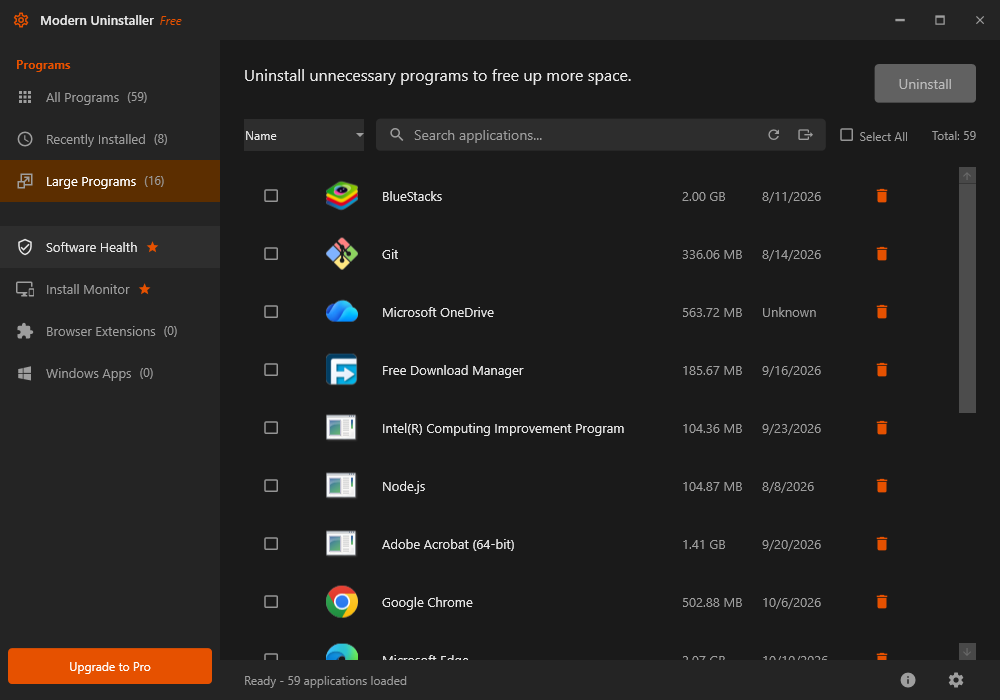Tick the Adobe Acrobat (64-bit) checkbox
Screen dimensions: 1000x700
click(271, 544)
